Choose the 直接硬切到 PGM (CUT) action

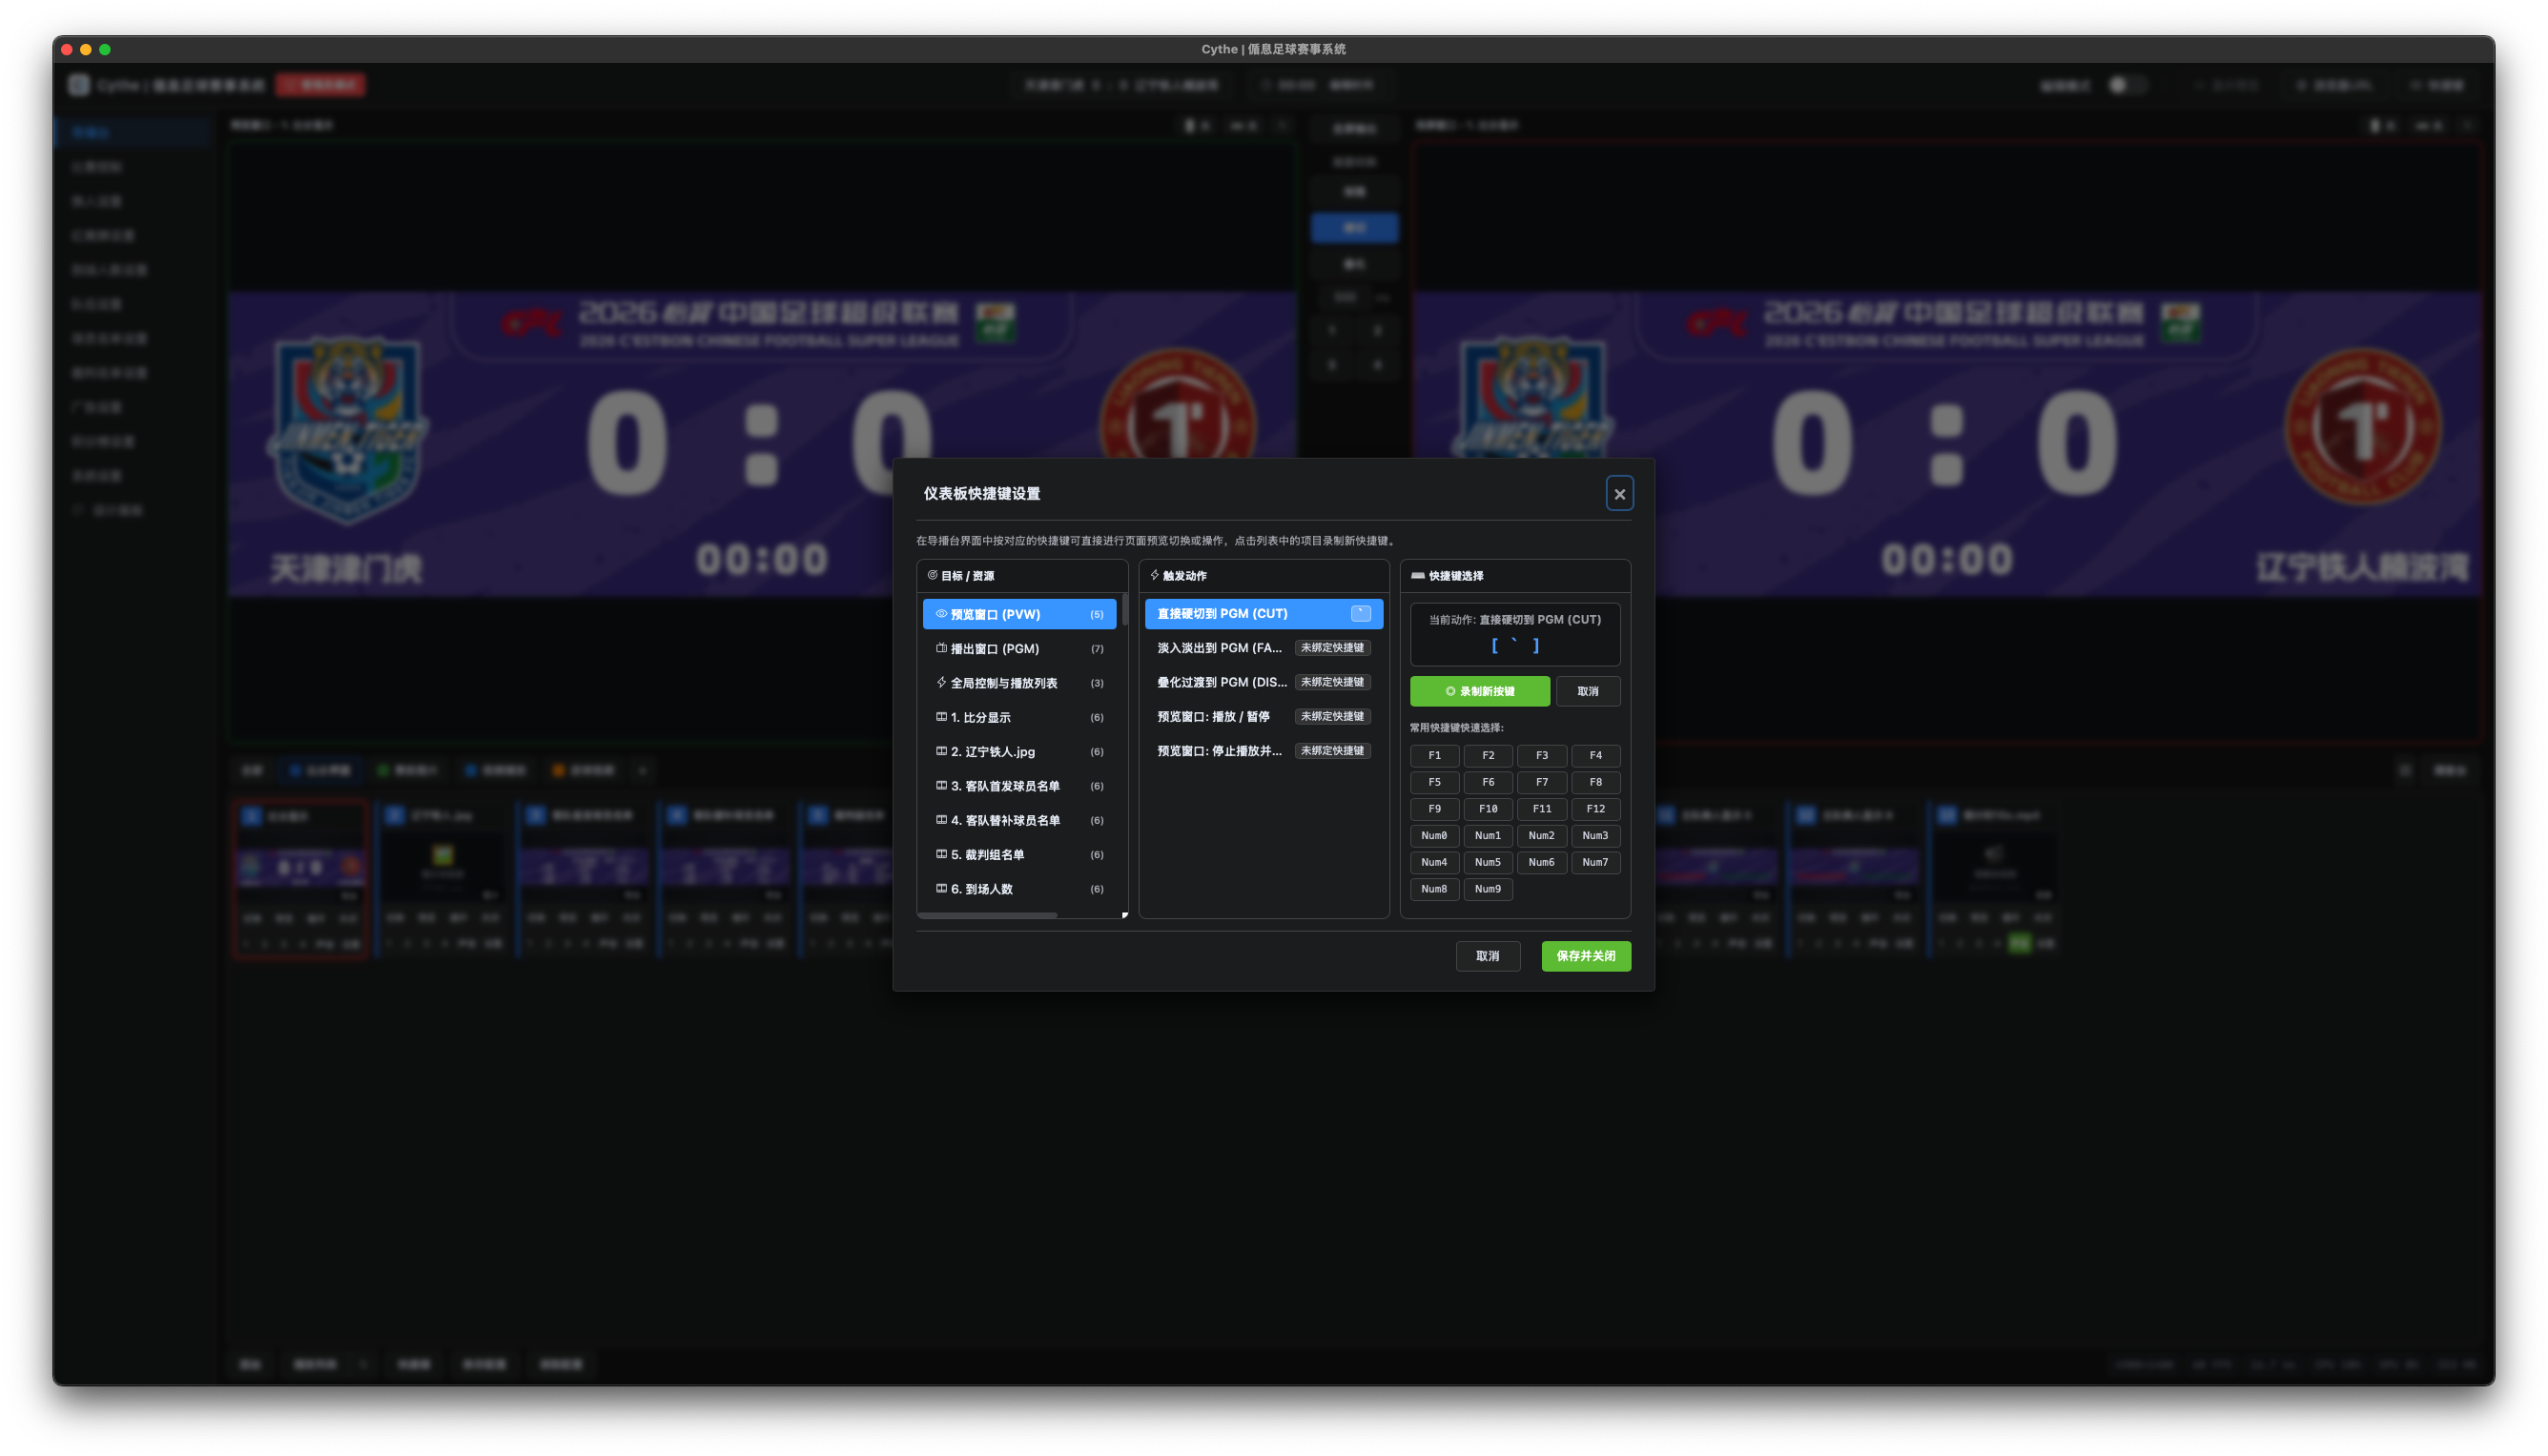1263,614
